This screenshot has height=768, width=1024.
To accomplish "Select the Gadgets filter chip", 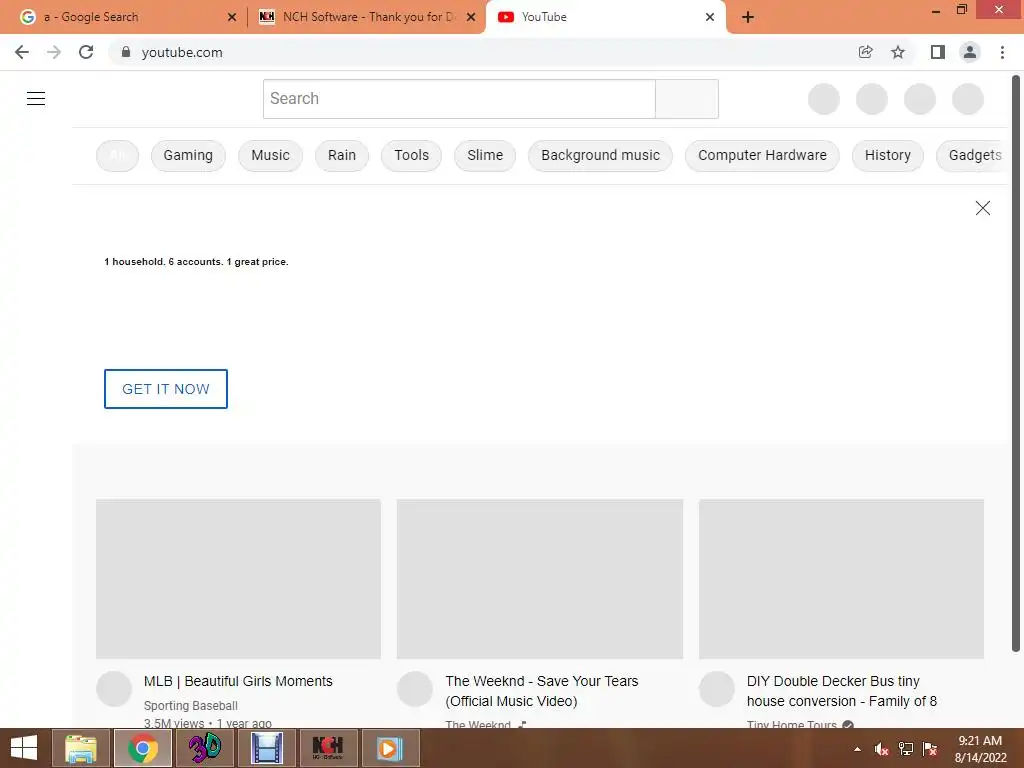I will (973, 155).
